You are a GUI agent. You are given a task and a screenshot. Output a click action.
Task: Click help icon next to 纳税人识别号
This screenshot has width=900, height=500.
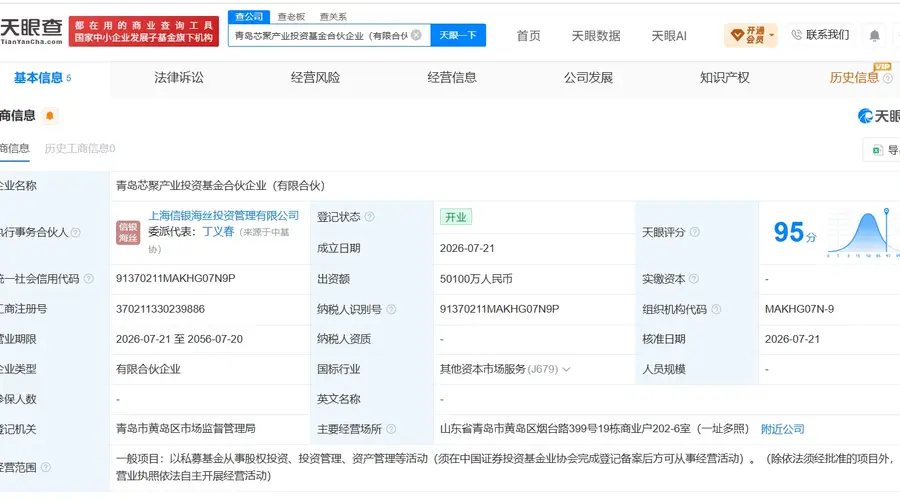point(391,309)
